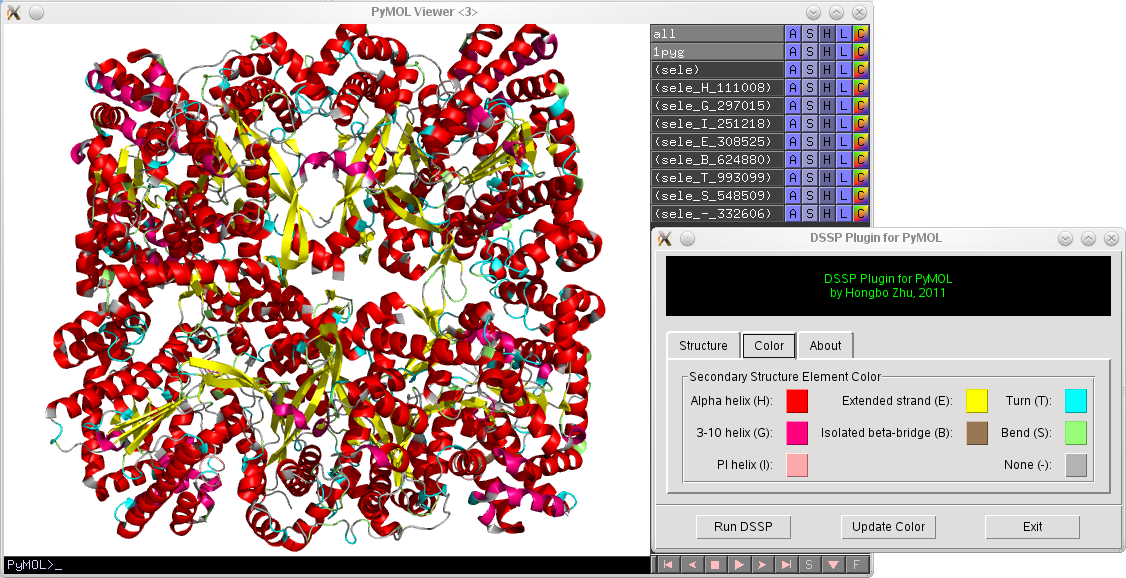The width and height of the screenshot is (1126, 578).
Task: Toggle the (sele) selection entry
Action: (715, 70)
